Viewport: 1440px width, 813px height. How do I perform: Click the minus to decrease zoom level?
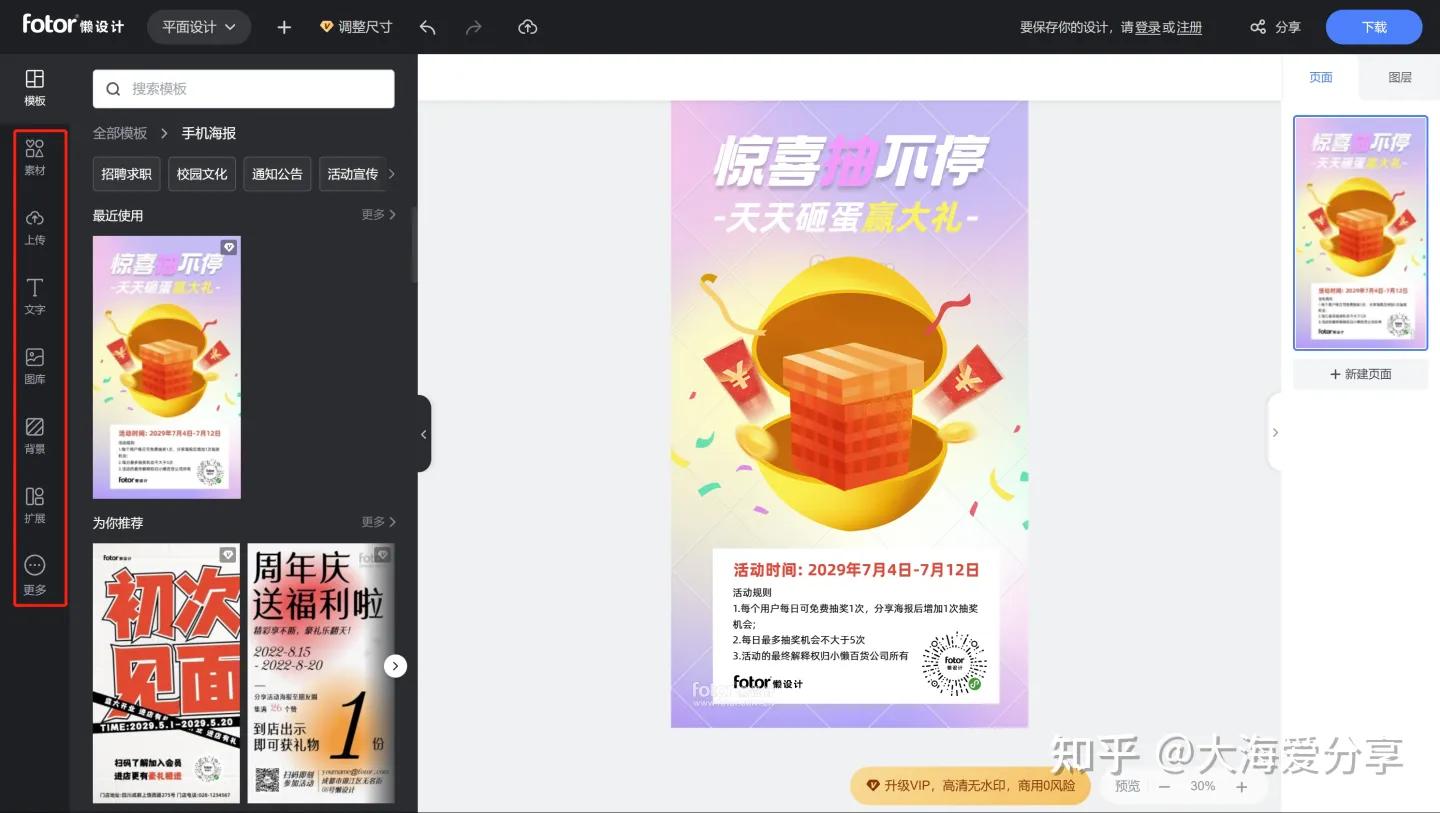[x=1163, y=786]
